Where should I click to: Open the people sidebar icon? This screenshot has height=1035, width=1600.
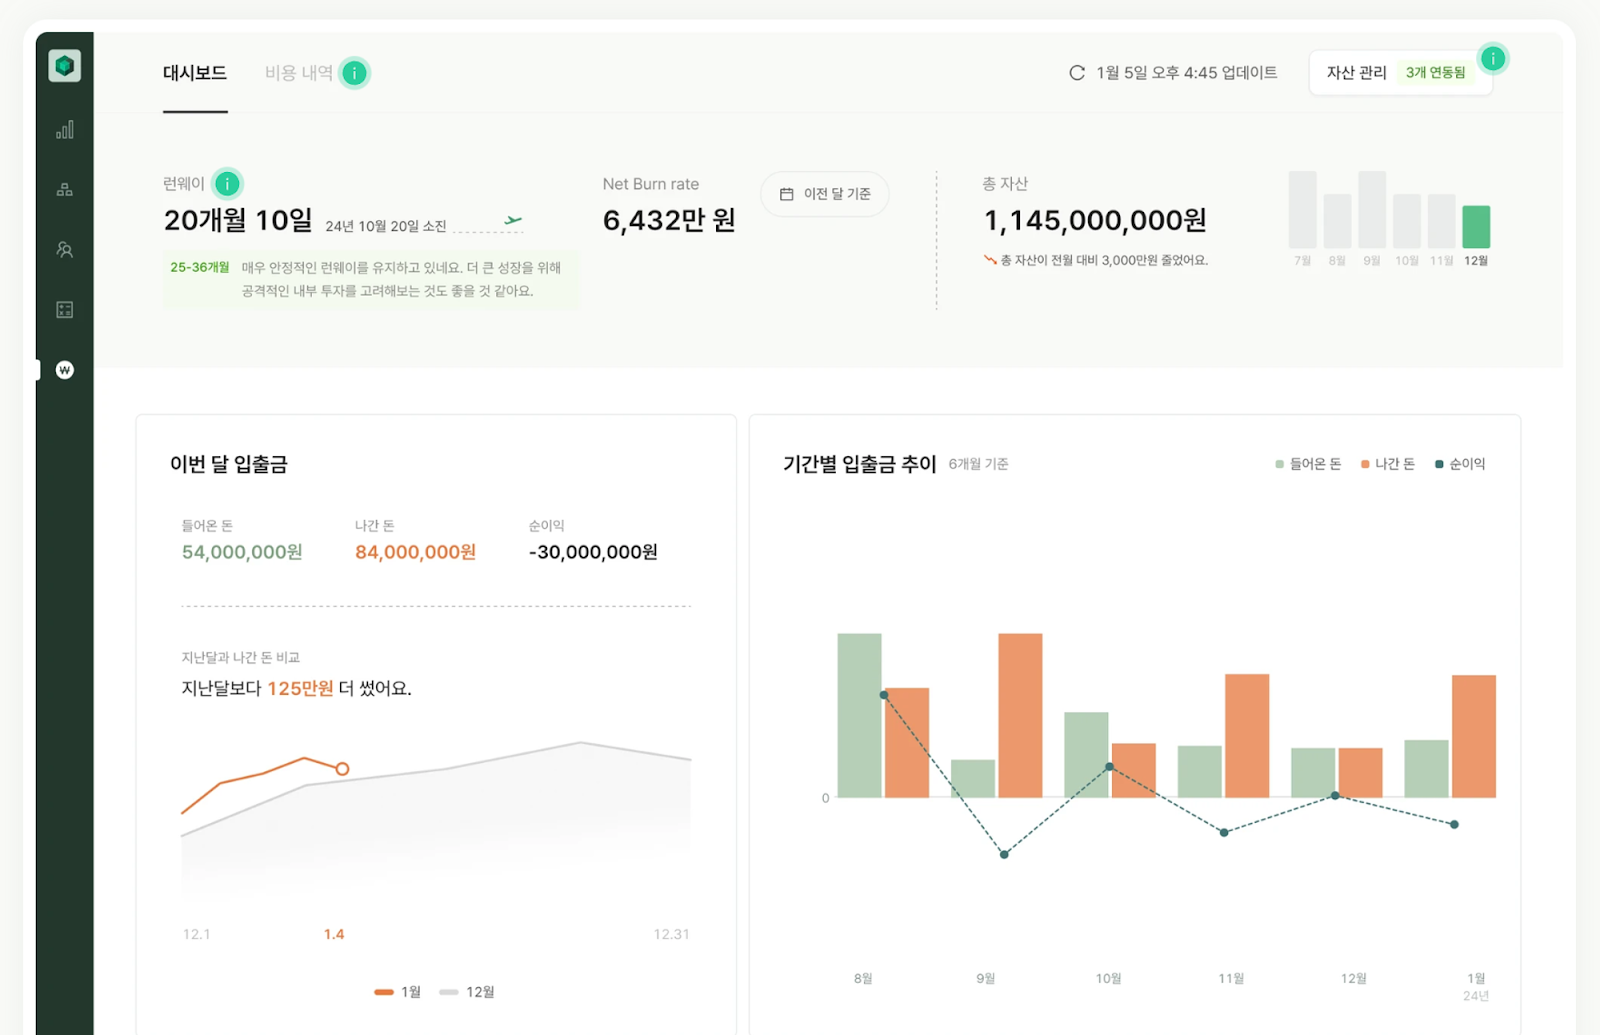click(x=65, y=250)
